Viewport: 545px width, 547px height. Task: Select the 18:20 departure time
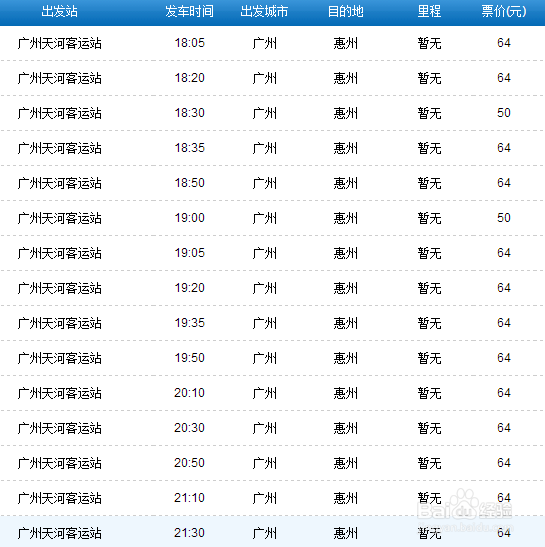(x=189, y=78)
